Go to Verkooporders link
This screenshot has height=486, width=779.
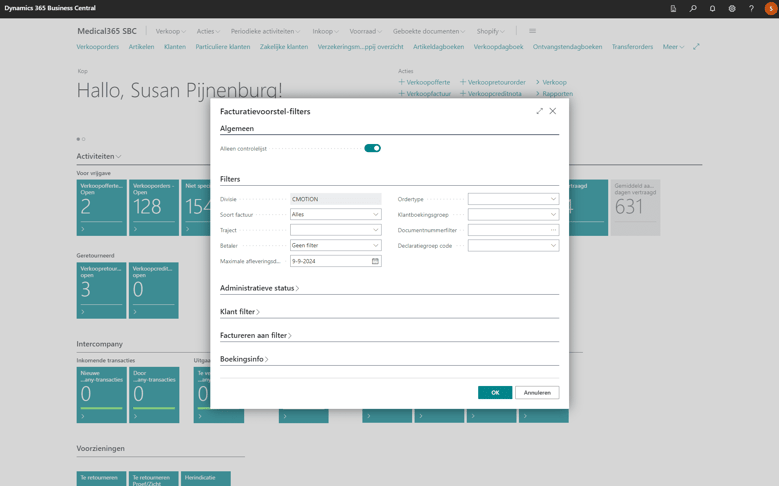[98, 47]
